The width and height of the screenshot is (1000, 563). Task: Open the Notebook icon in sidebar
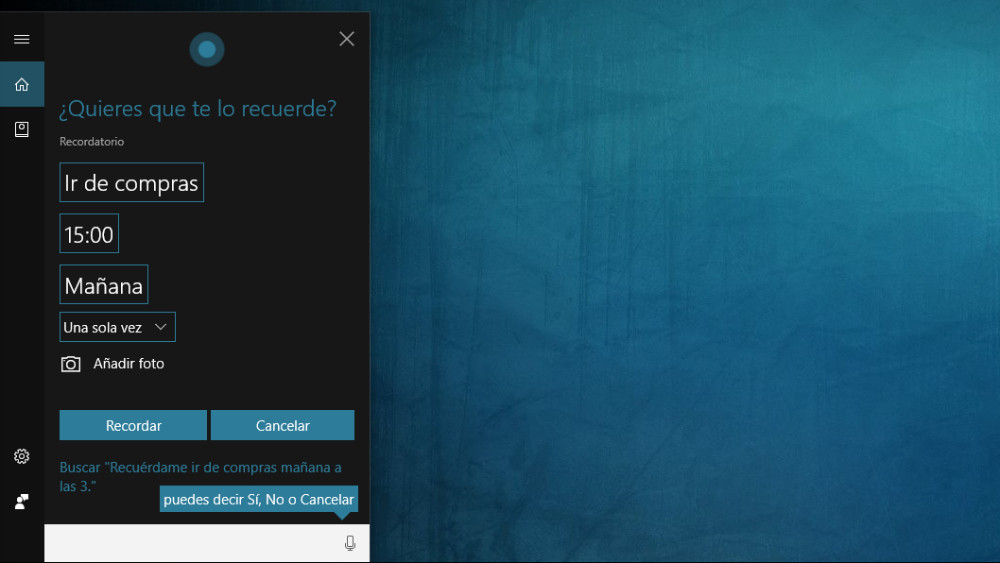pos(22,129)
